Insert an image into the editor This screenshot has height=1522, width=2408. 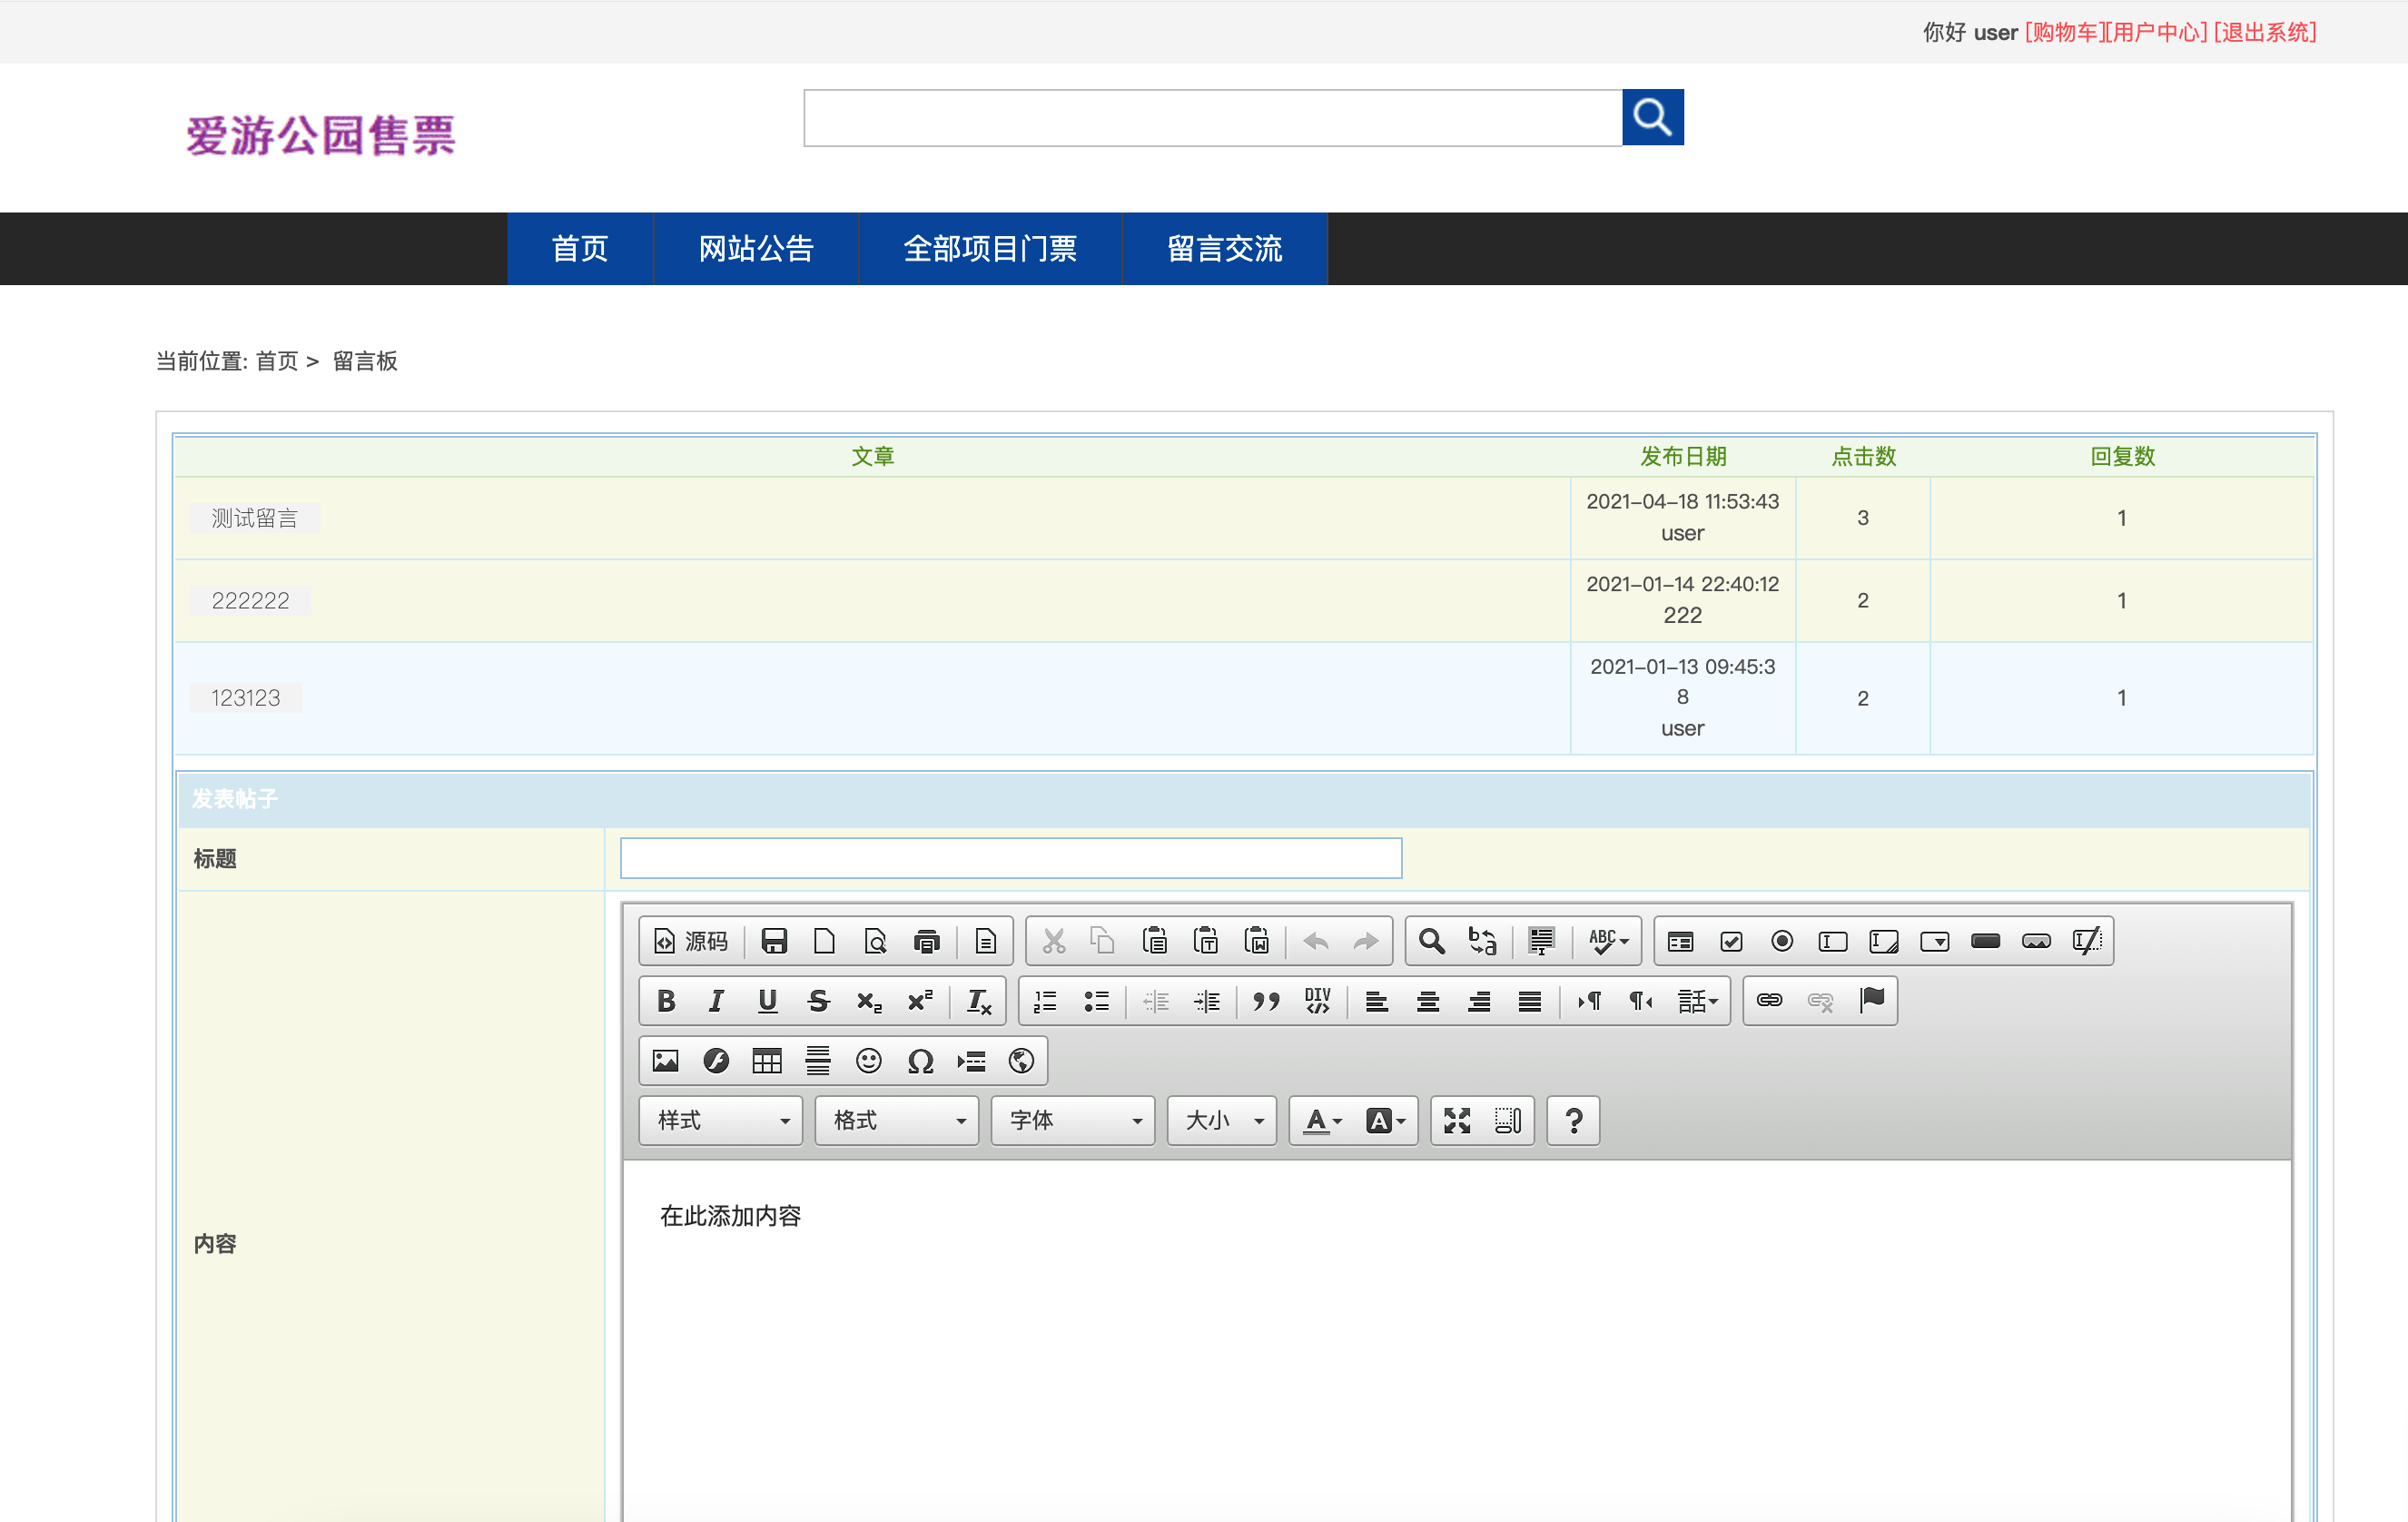tap(665, 1060)
